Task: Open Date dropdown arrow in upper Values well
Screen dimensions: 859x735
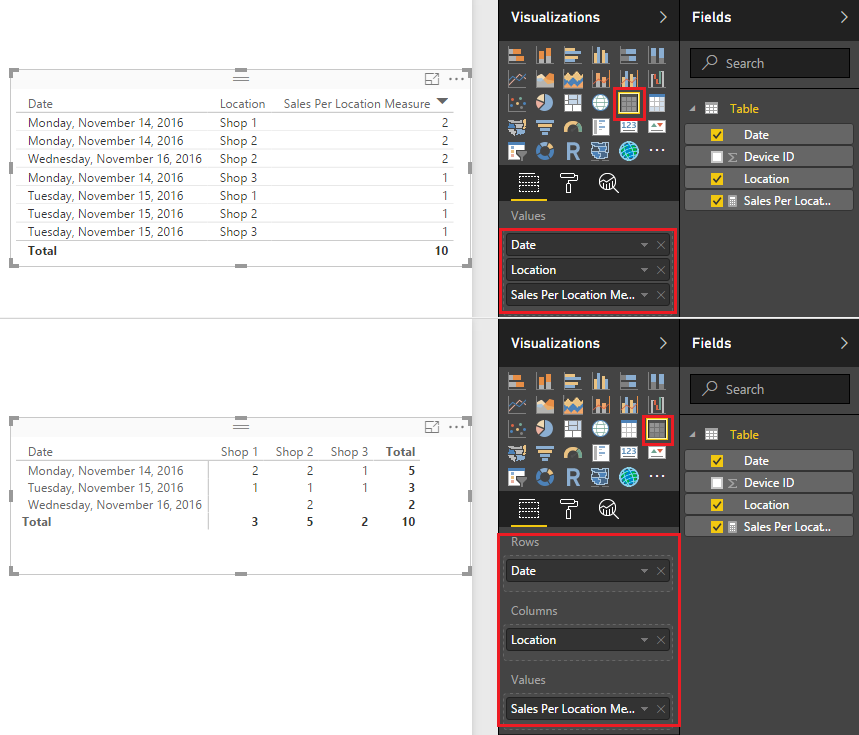Action: point(644,245)
